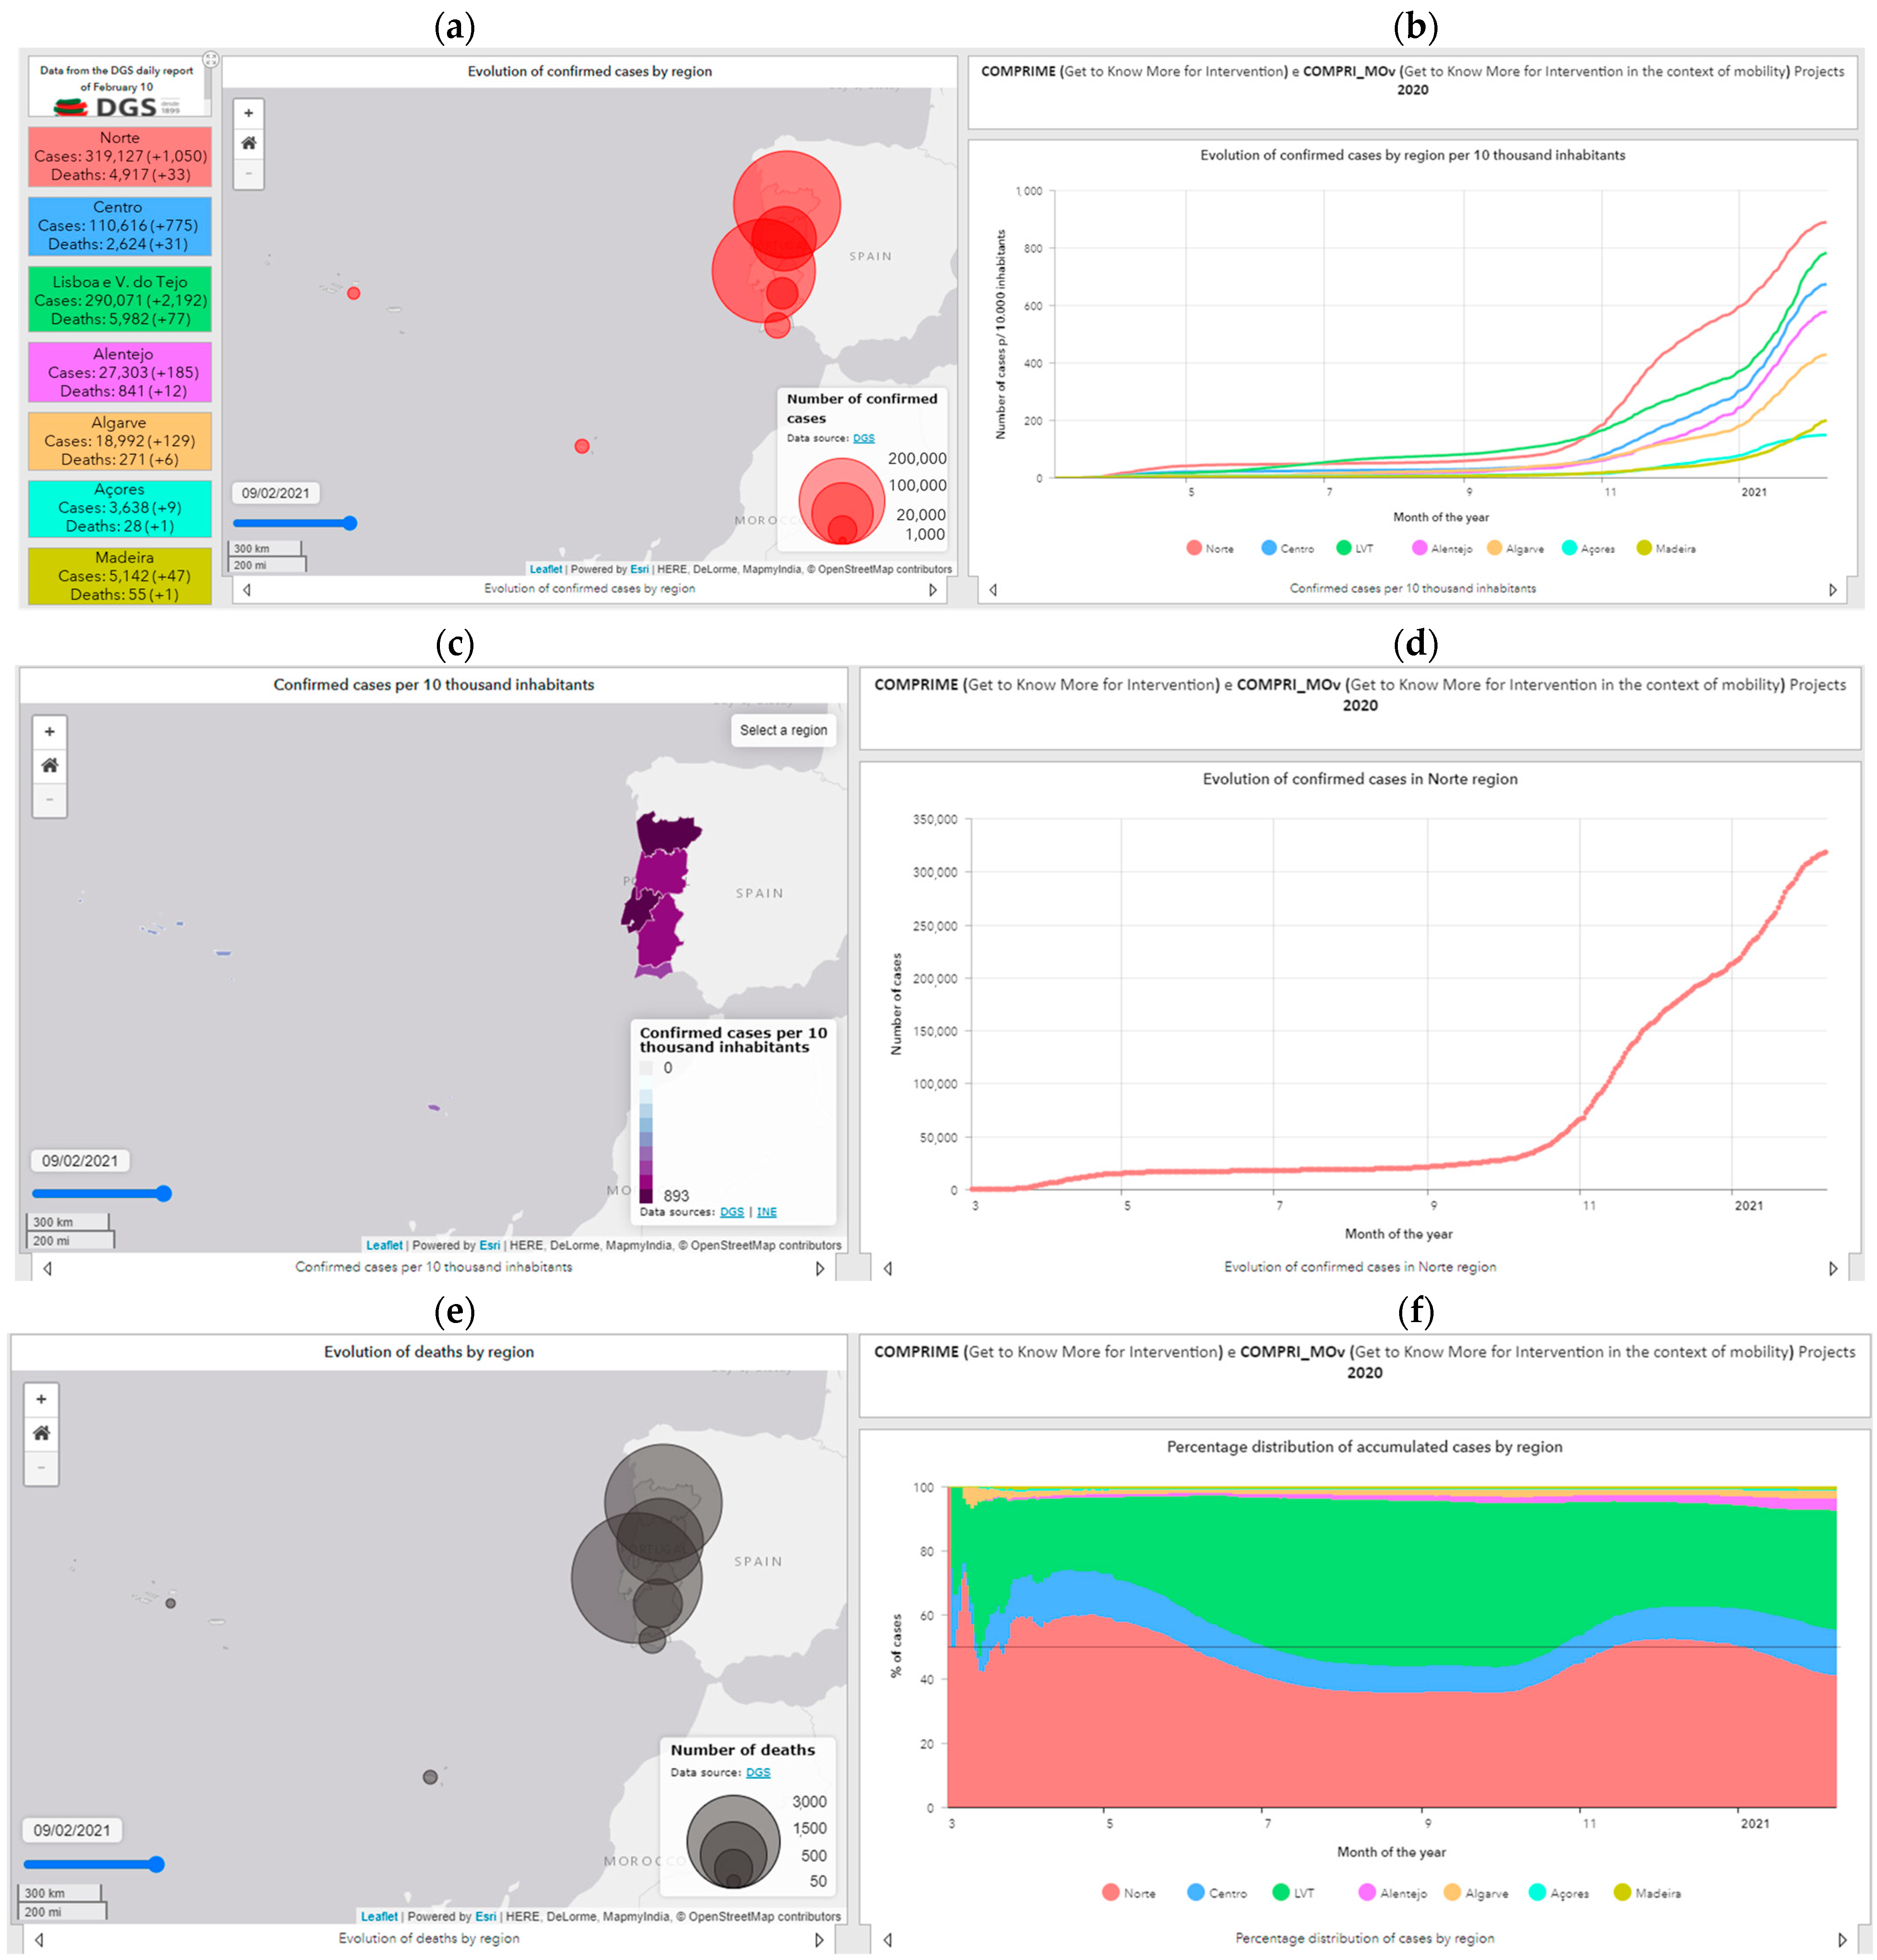
Task: Zoom out on the deaths by region map
Action: [41, 1467]
